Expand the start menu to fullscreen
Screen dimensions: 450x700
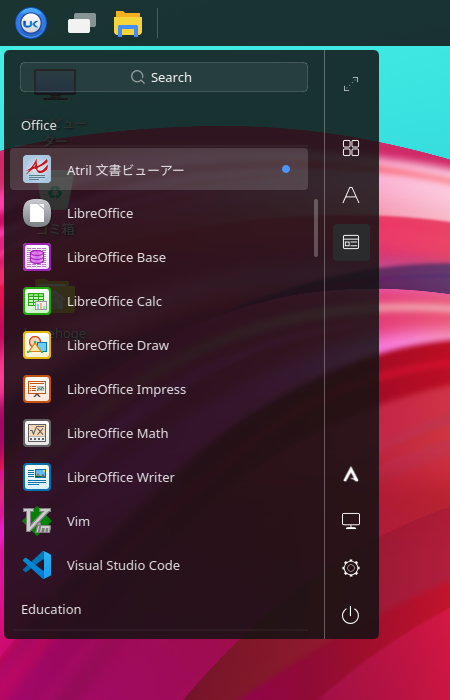pyautogui.click(x=351, y=83)
